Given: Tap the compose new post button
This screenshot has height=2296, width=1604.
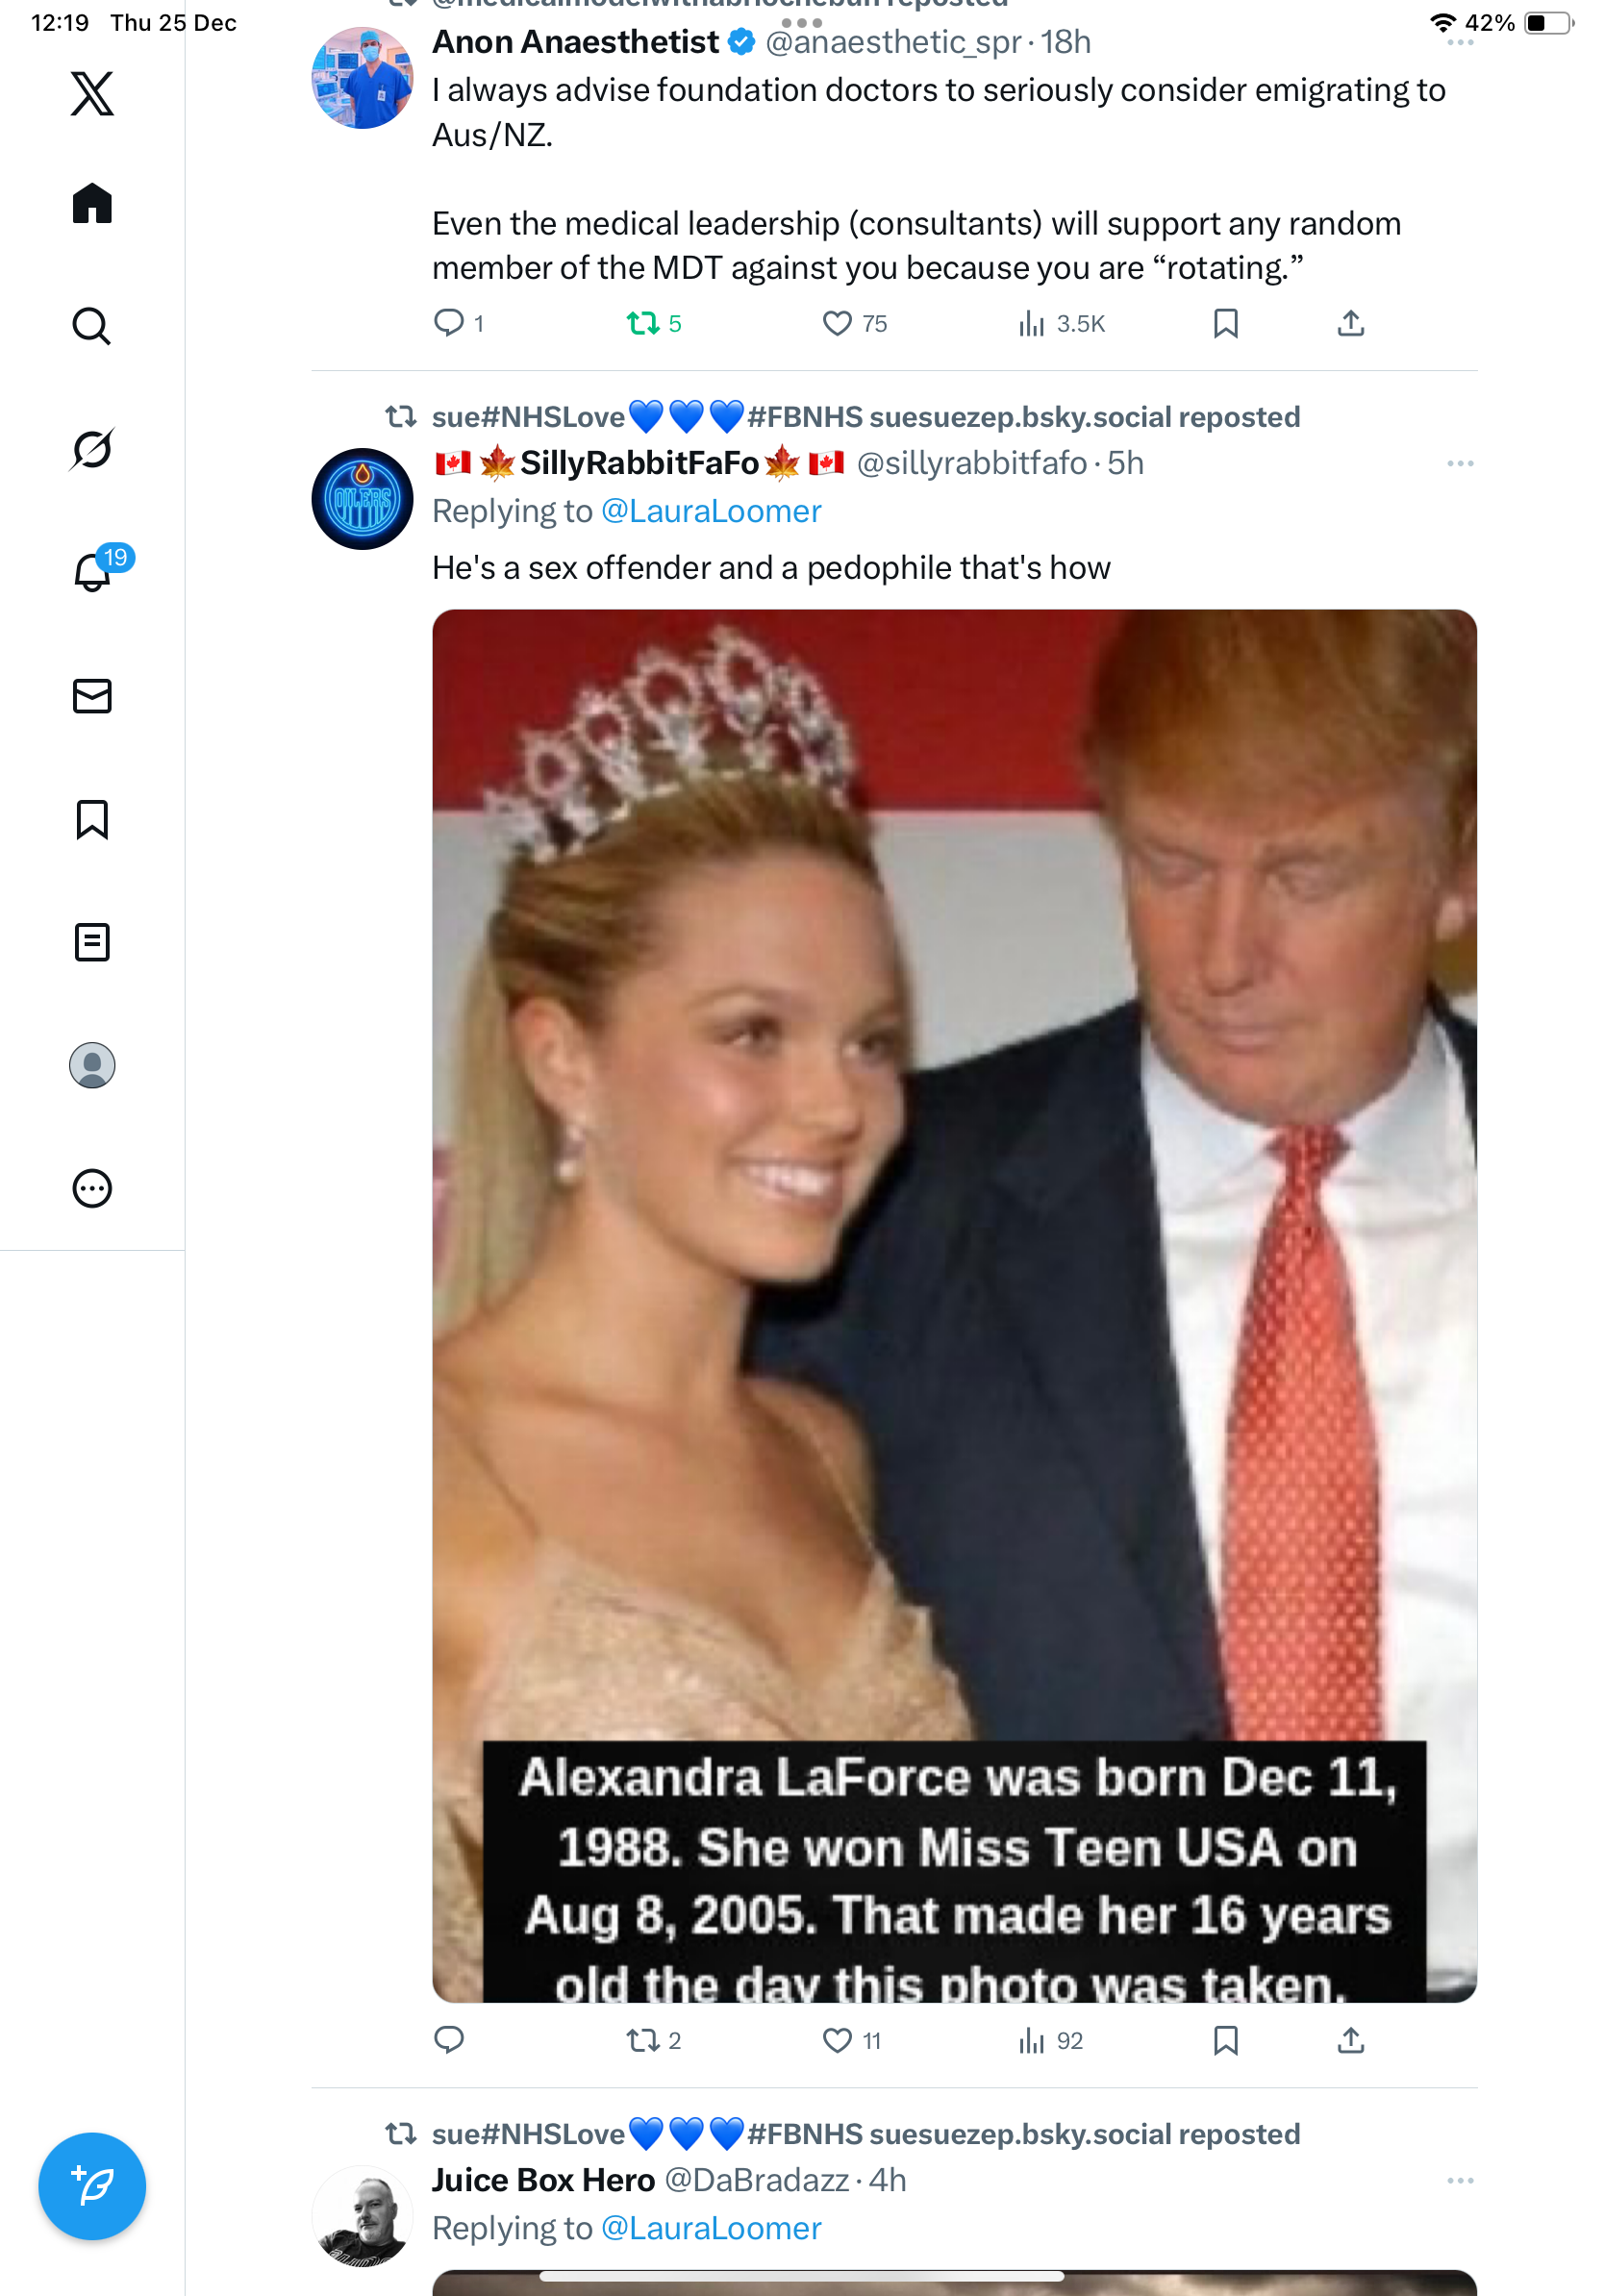Looking at the screenshot, I should tap(92, 2185).
